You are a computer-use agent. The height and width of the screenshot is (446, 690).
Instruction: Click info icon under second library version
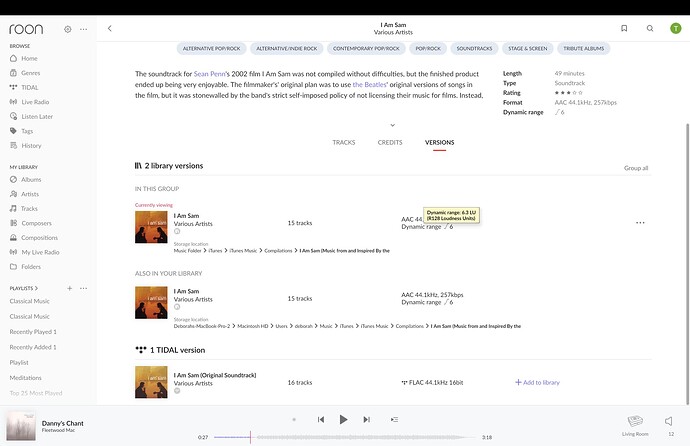tap(177, 307)
